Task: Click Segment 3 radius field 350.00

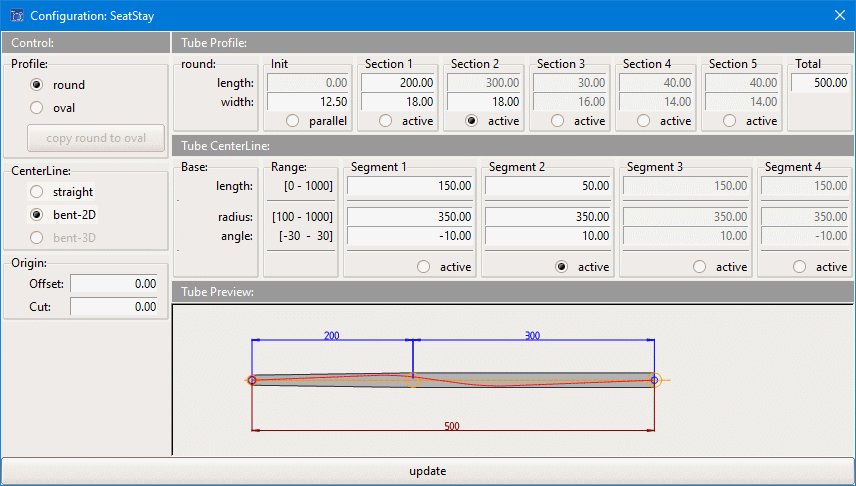Action: [x=687, y=217]
